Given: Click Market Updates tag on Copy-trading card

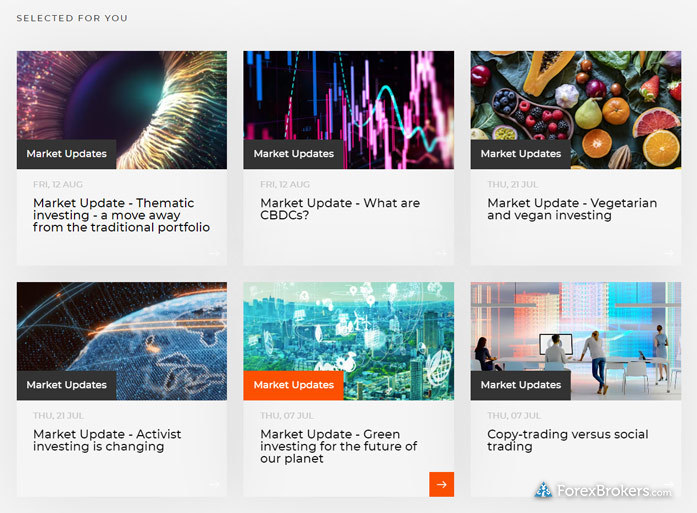Looking at the screenshot, I should coord(521,385).
